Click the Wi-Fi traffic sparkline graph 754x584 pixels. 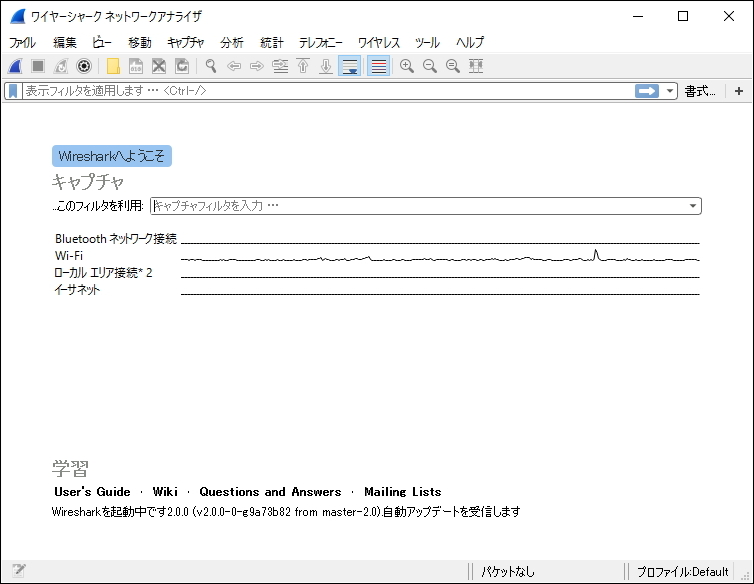coord(440,256)
